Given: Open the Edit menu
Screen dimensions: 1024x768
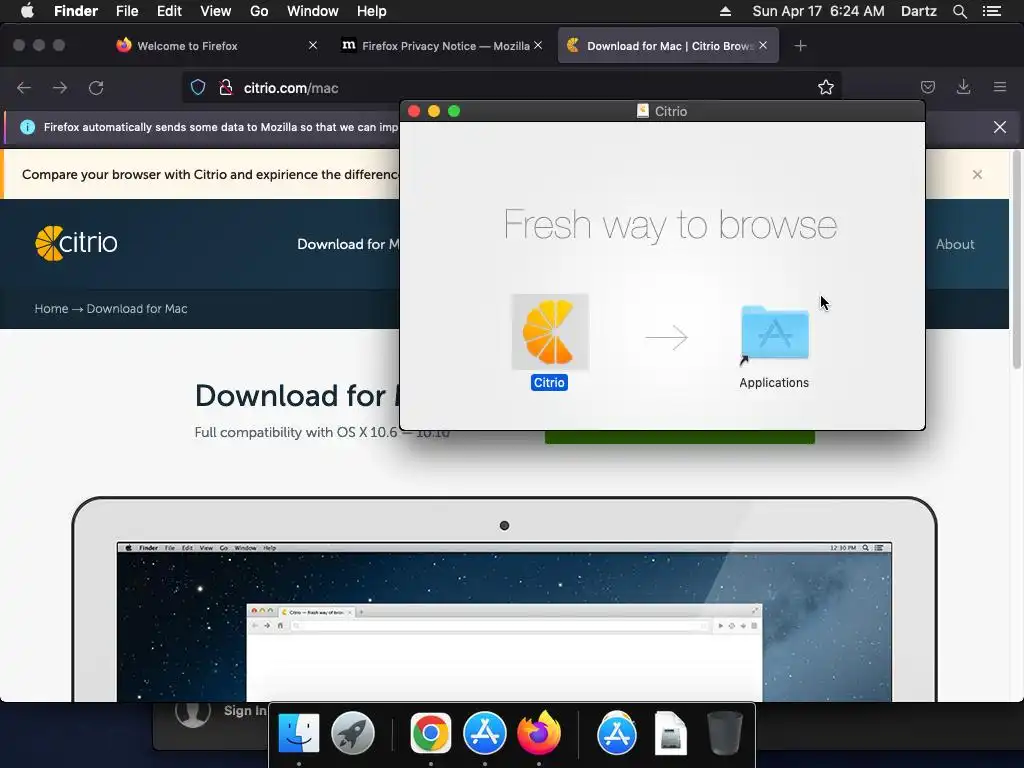Looking at the screenshot, I should [169, 11].
